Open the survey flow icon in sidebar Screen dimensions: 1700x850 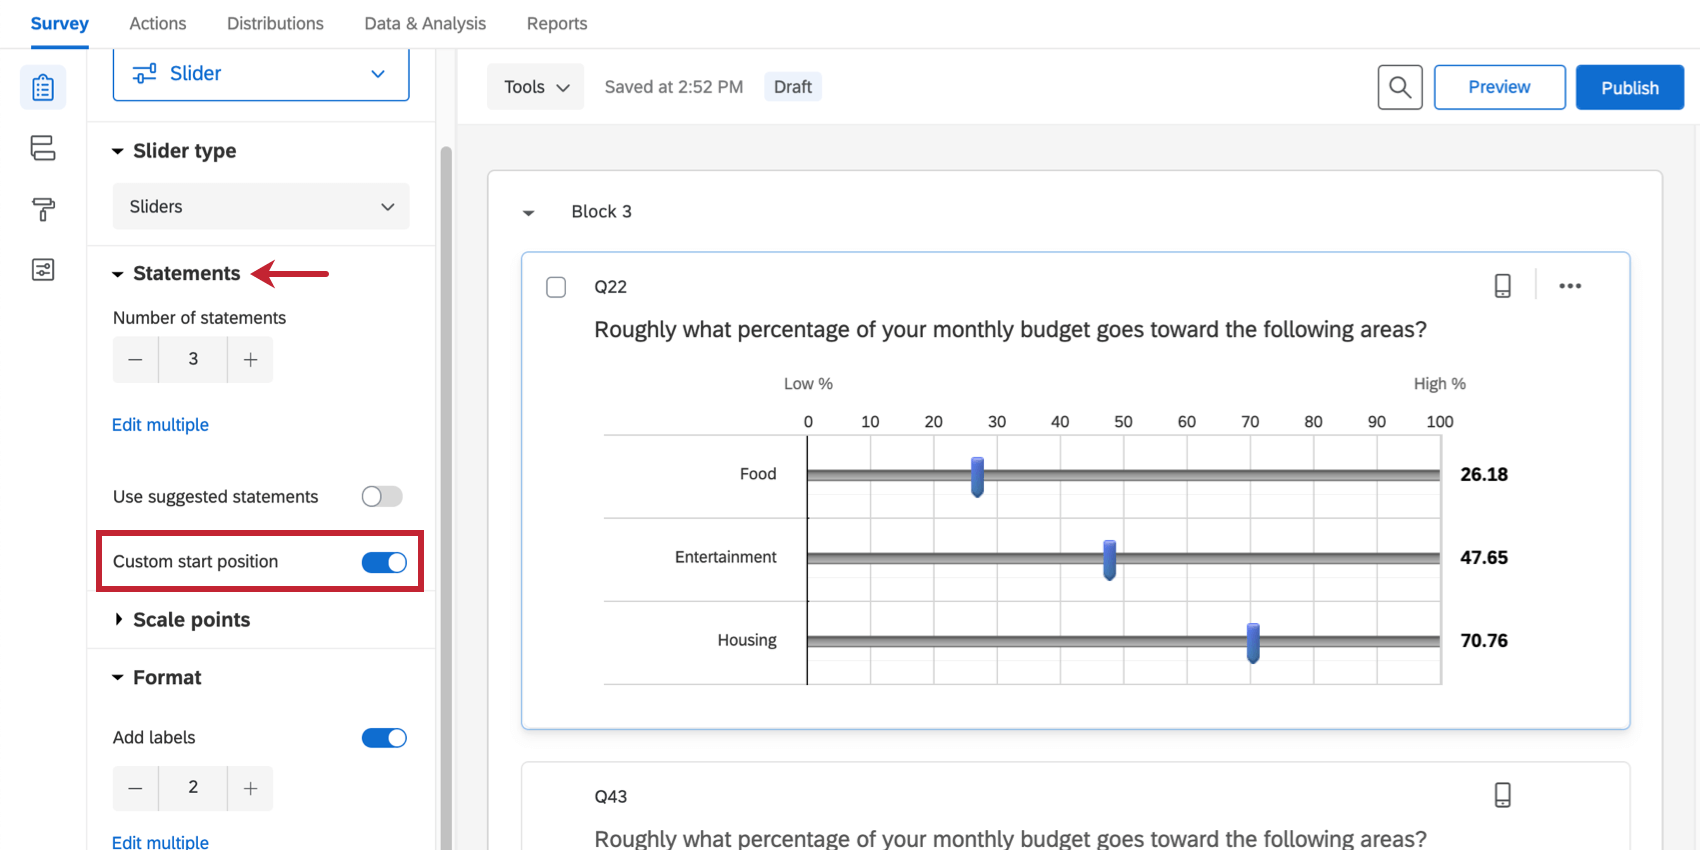(43, 148)
